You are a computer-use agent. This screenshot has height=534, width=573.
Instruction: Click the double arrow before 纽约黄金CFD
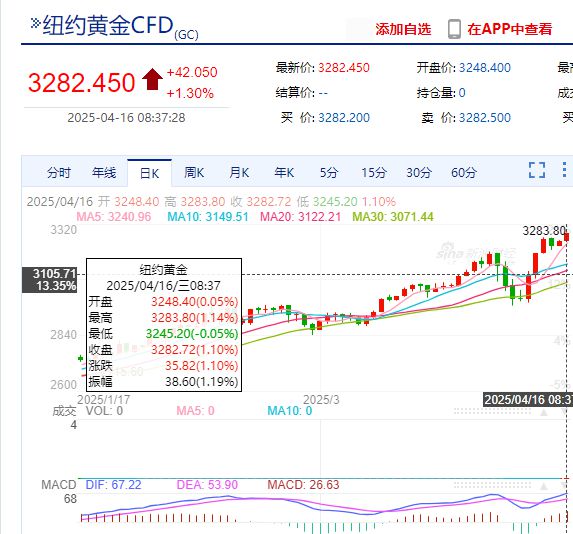(x=35, y=23)
